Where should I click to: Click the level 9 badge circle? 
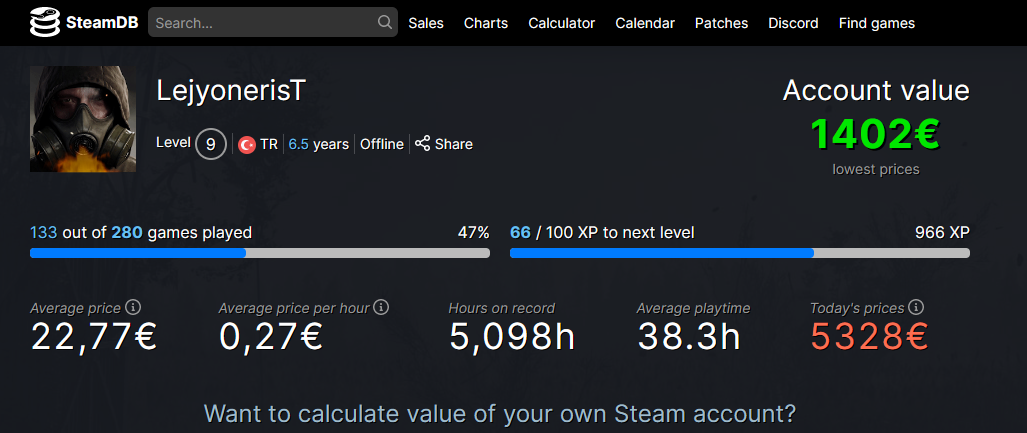click(x=210, y=144)
